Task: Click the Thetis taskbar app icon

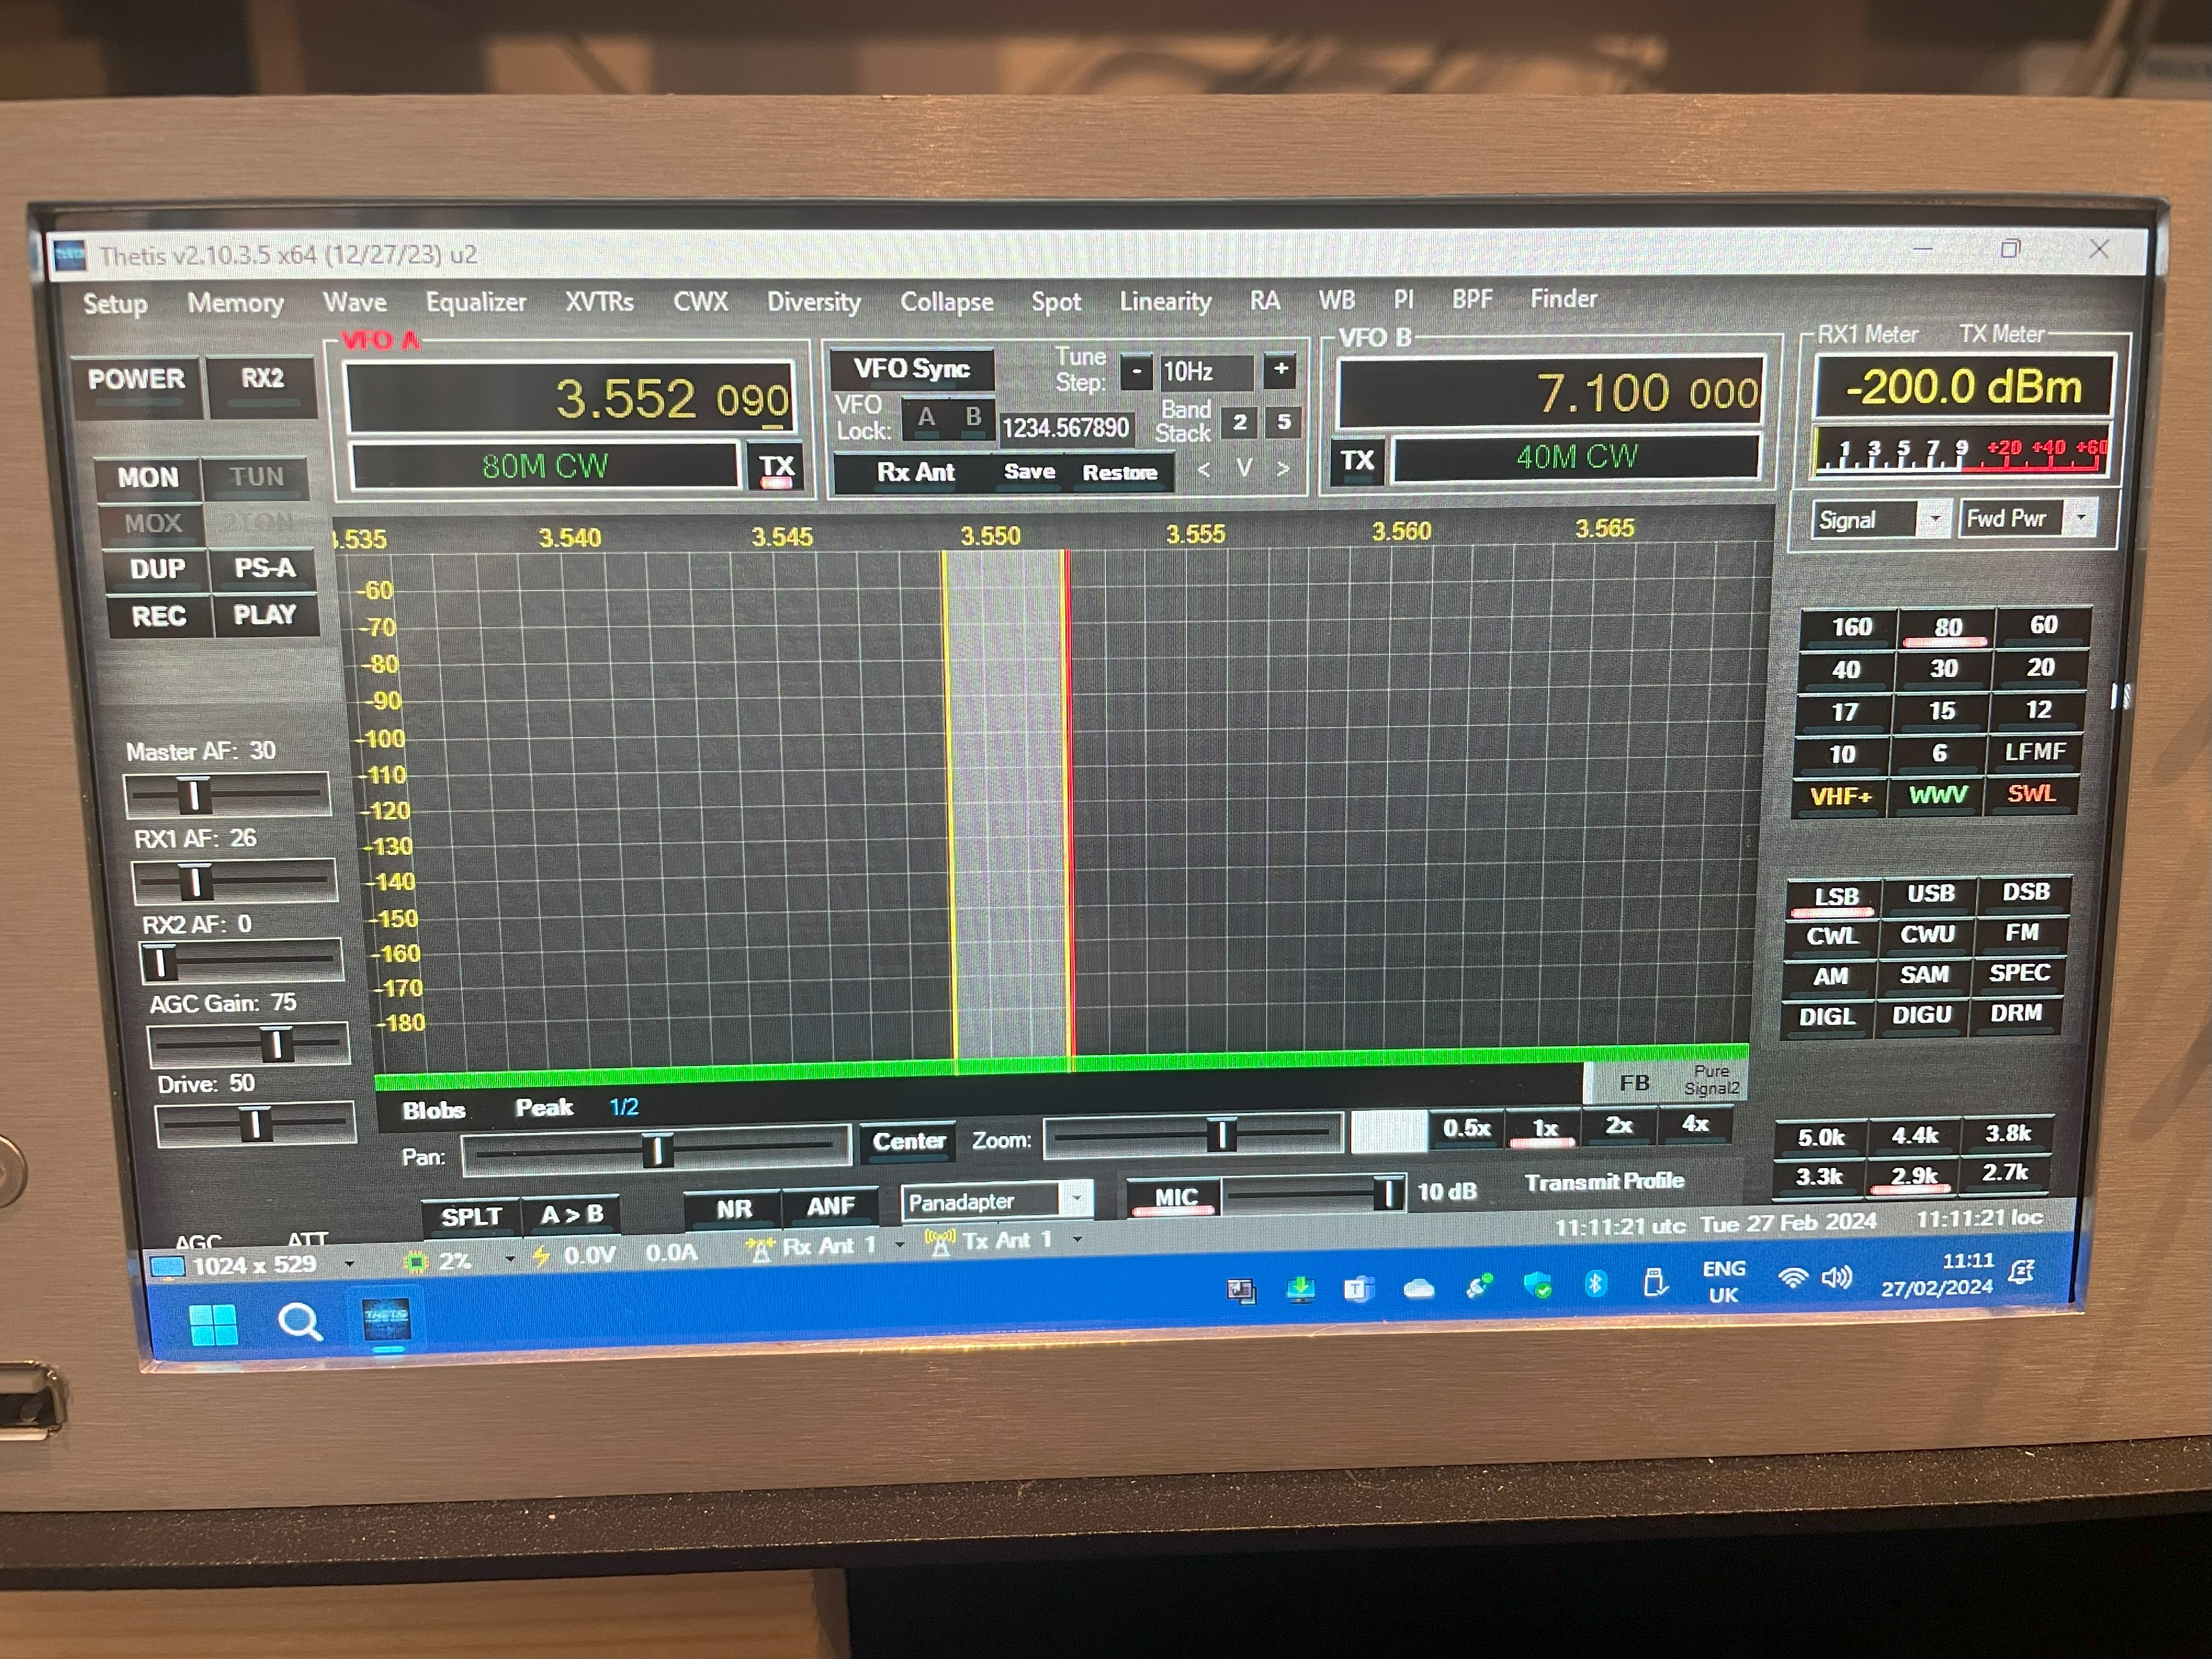Action: click(386, 1320)
